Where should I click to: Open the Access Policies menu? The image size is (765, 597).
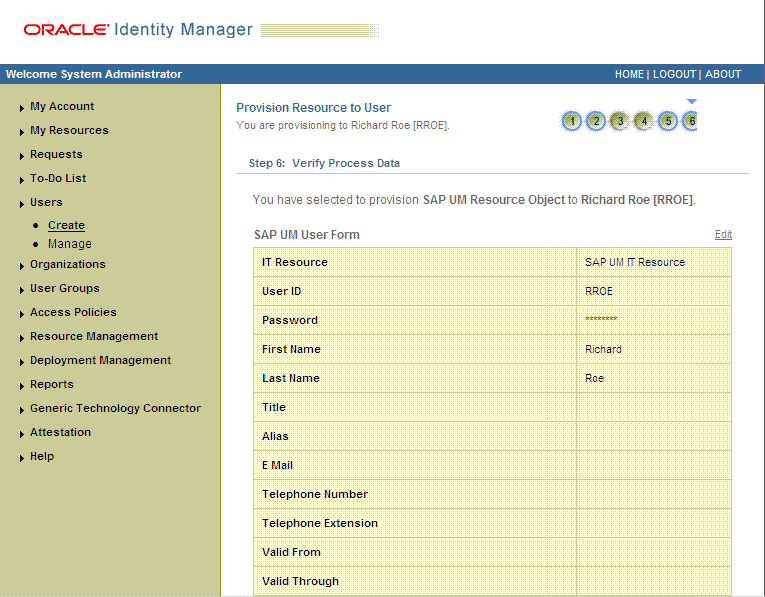click(x=73, y=312)
